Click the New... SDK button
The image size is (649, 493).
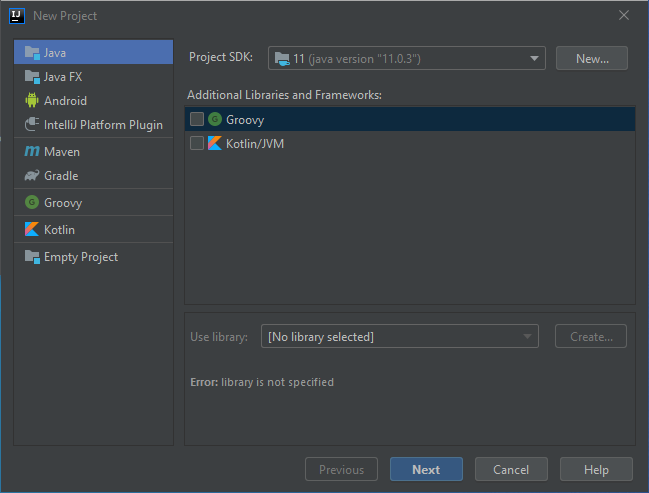[x=592, y=58]
